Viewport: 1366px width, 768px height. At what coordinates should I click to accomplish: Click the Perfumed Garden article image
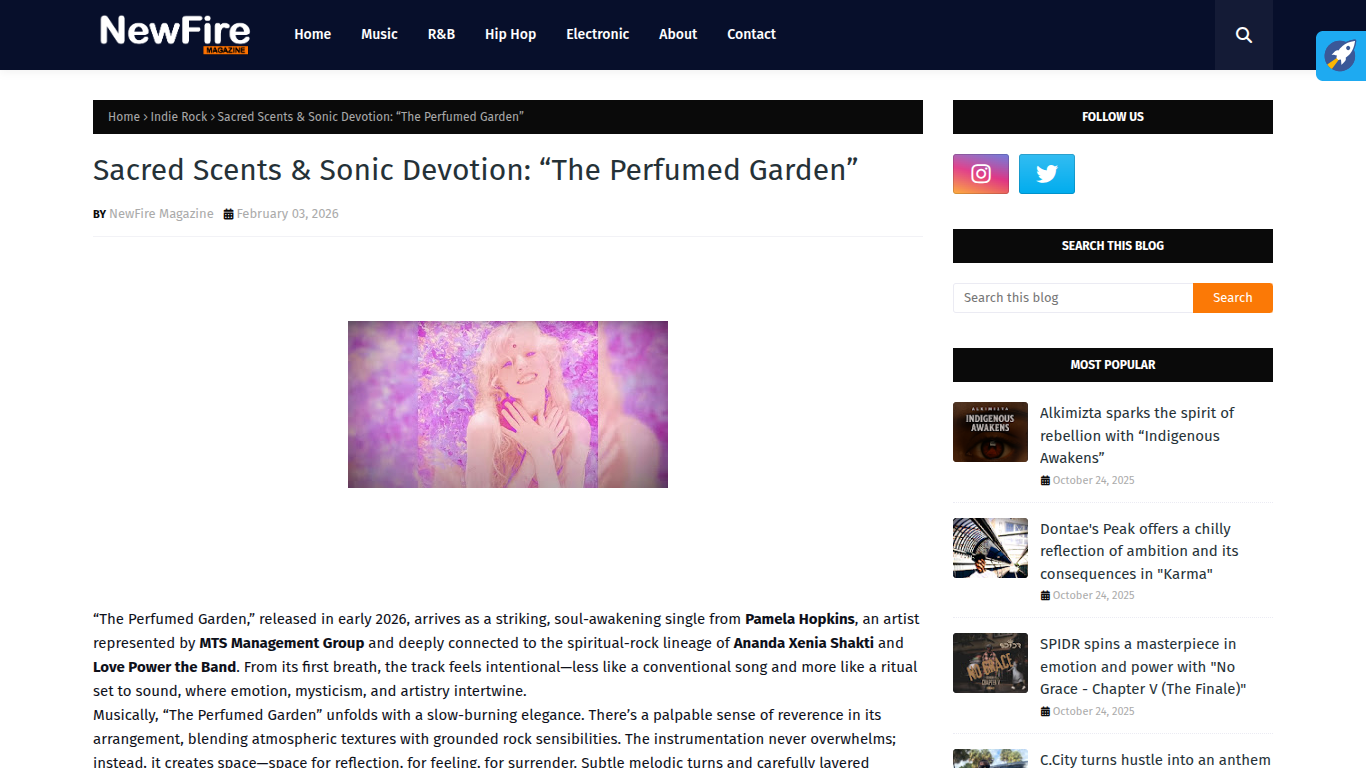click(x=508, y=404)
